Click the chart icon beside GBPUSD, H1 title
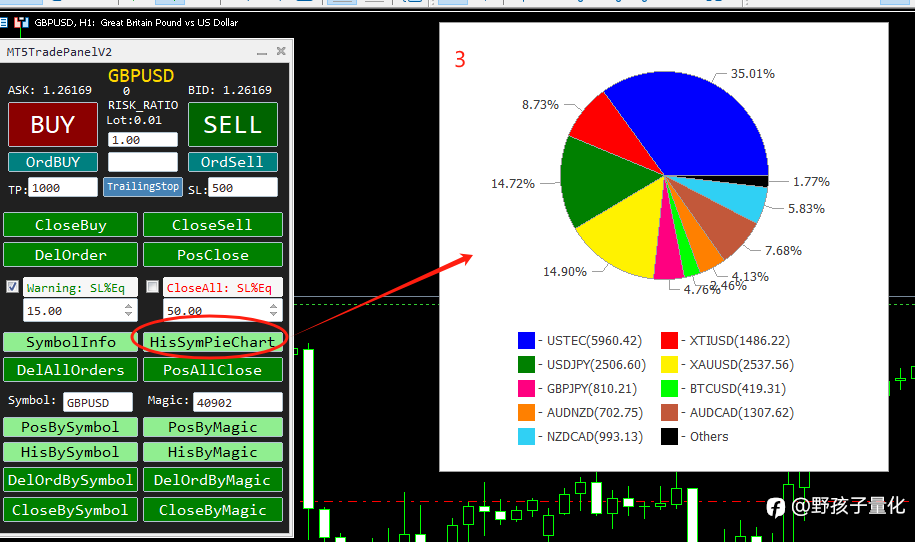This screenshot has height=542, width=915. [22, 23]
